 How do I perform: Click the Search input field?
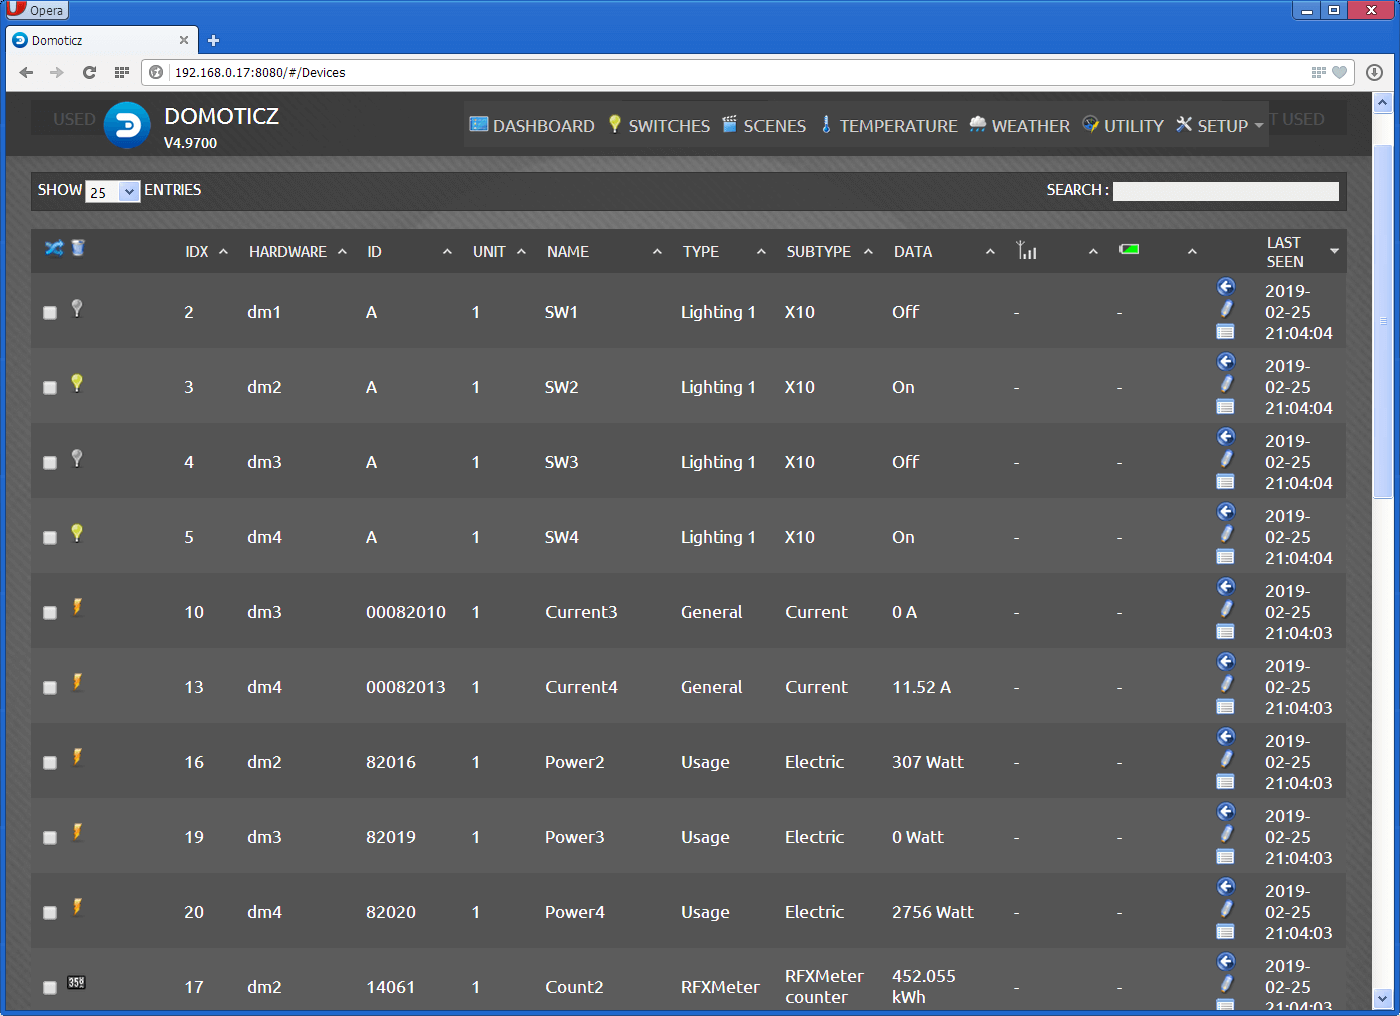click(x=1226, y=191)
